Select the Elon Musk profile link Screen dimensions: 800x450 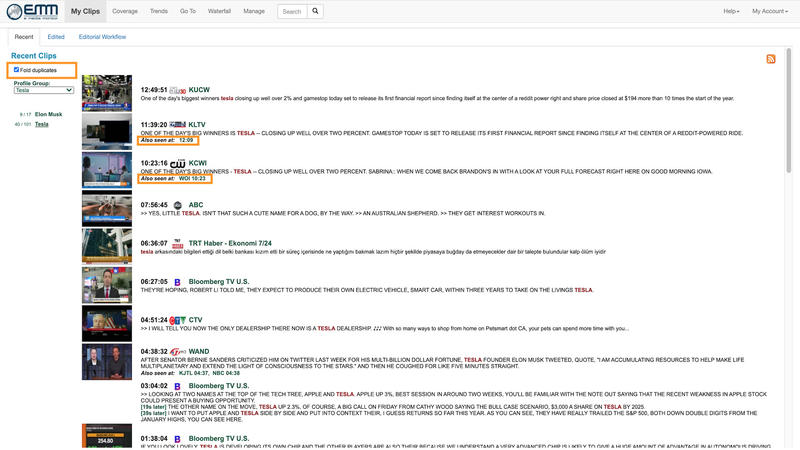point(48,114)
